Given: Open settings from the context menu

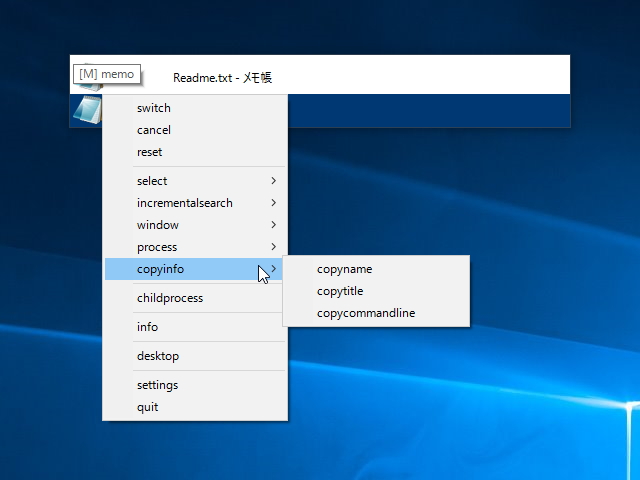Looking at the screenshot, I should (x=195, y=385).
